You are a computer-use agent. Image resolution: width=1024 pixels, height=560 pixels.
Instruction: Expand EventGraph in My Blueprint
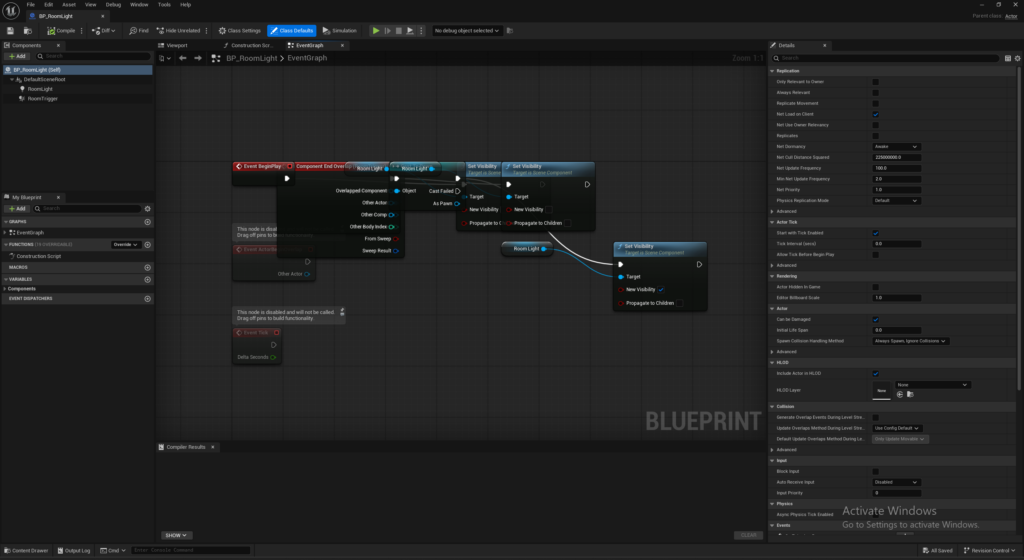tap(5, 233)
